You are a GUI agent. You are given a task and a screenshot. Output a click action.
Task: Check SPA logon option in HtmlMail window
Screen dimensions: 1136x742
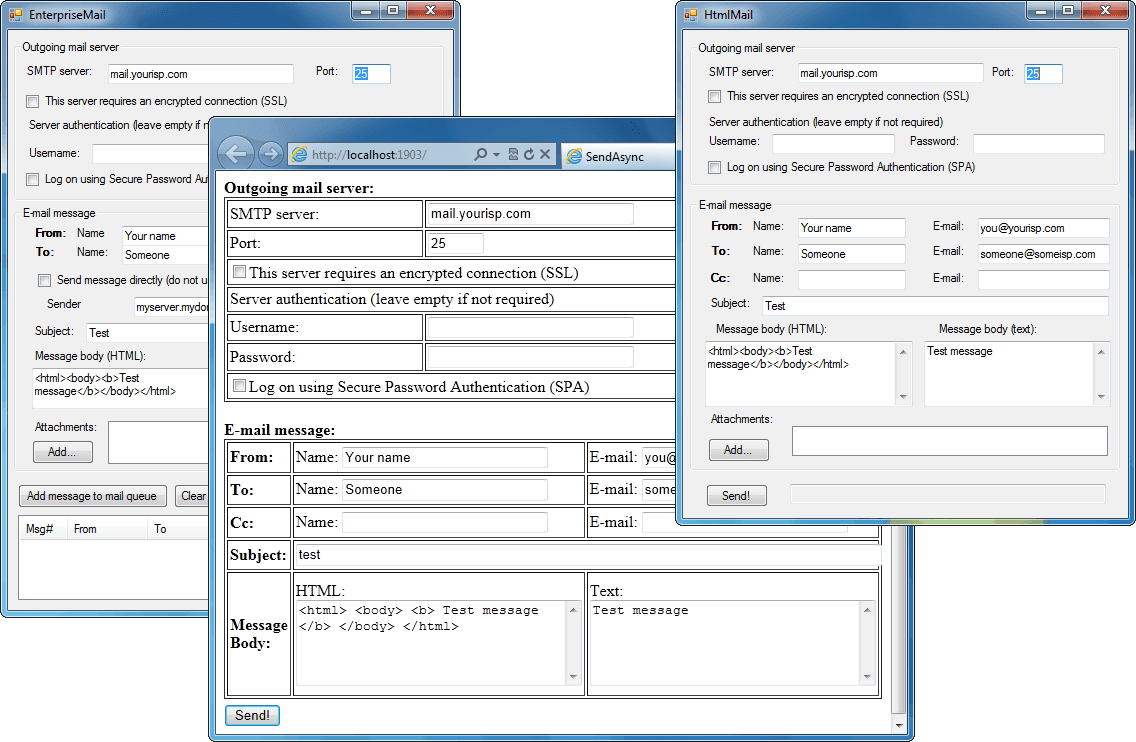click(x=715, y=167)
